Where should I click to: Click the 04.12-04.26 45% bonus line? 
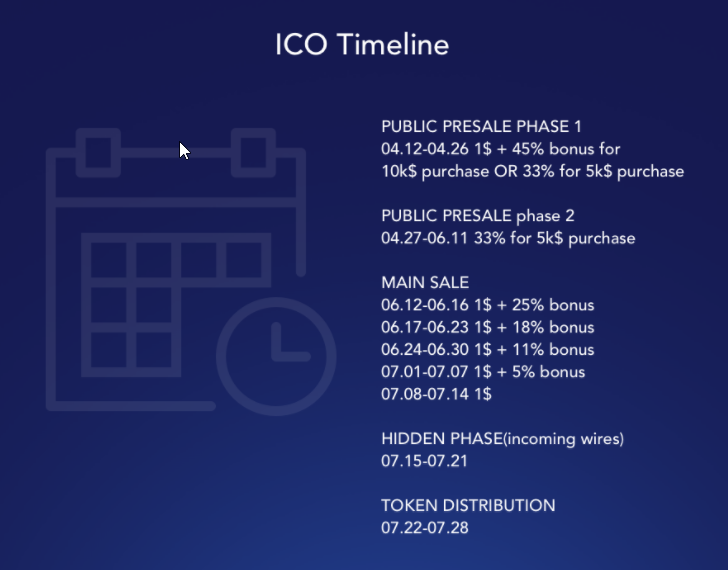tap(501, 149)
